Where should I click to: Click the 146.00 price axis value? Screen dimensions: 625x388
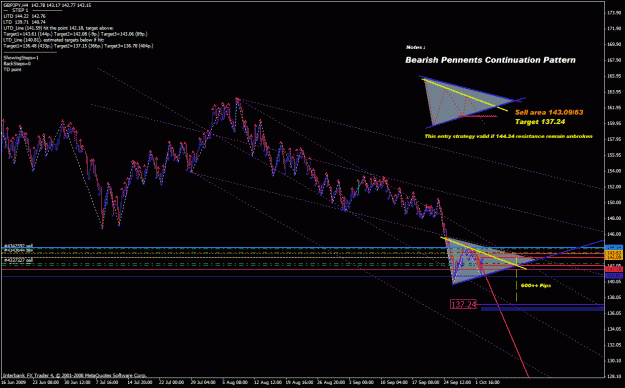614,234
